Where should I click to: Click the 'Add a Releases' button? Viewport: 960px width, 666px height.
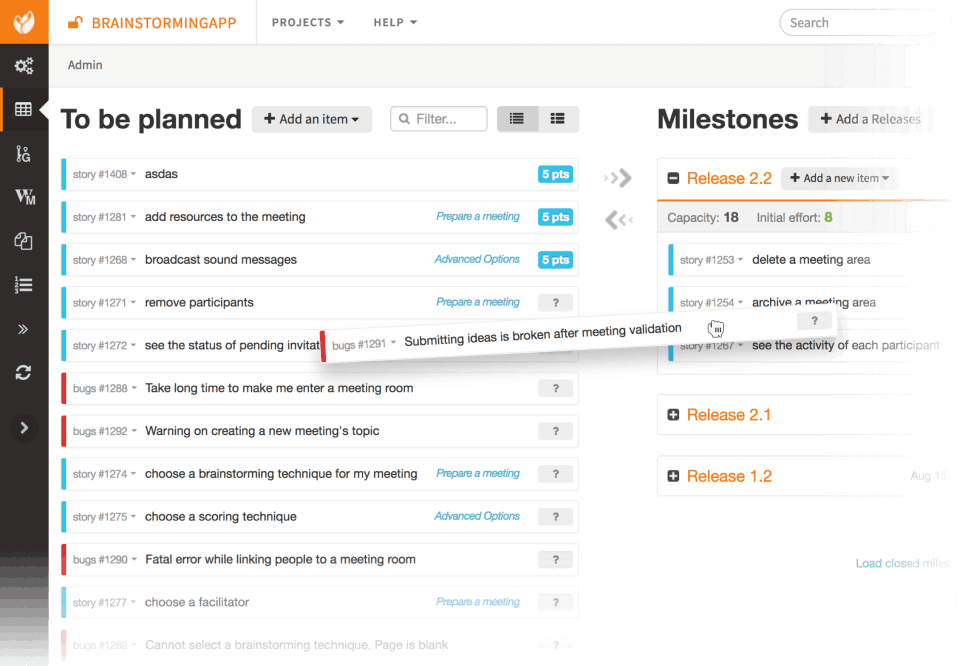[x=870, y=119]
